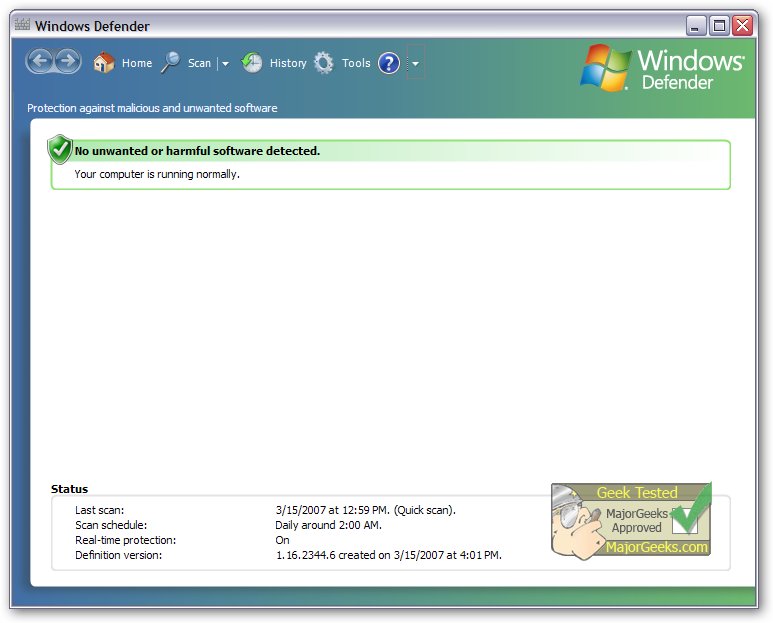Go forward with the Forward arrow button
Image resolution: width=773 pixels, height=623 pixels.
pos(68,62)
